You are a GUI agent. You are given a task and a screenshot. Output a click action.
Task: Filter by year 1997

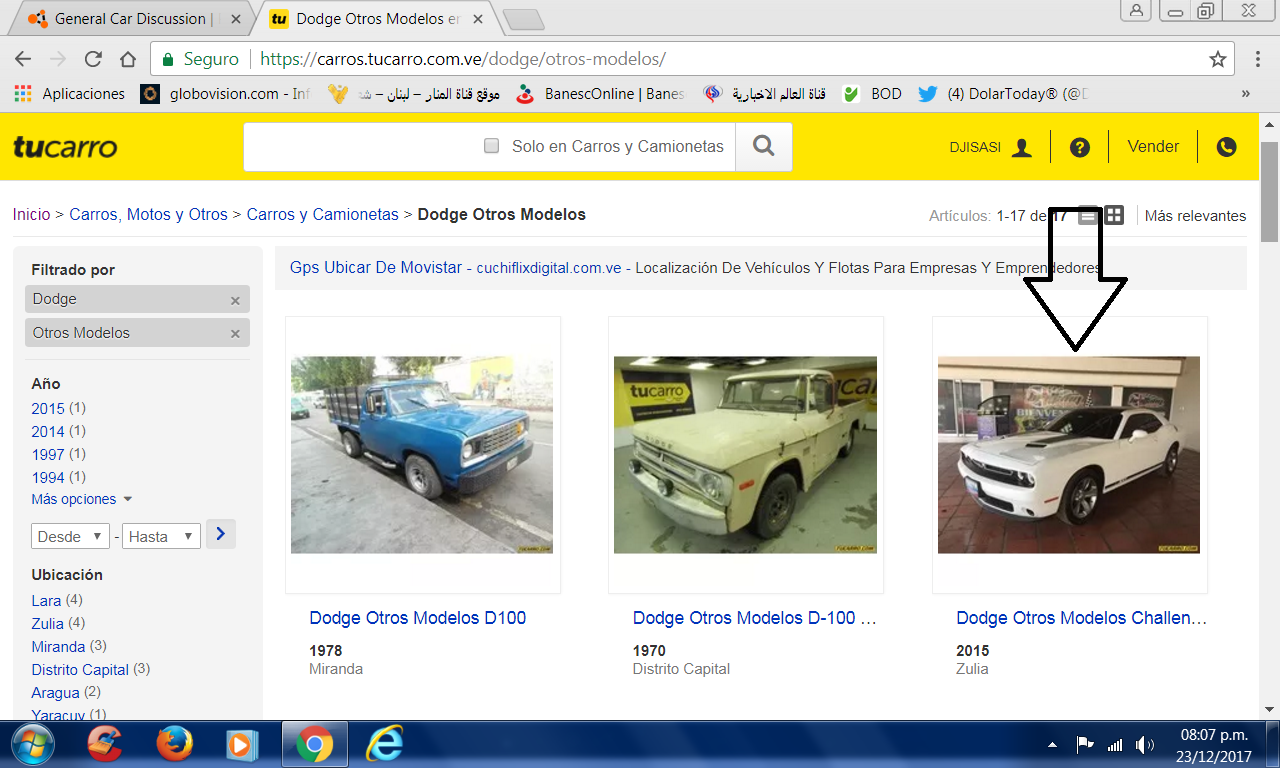(x=48, y=454)
